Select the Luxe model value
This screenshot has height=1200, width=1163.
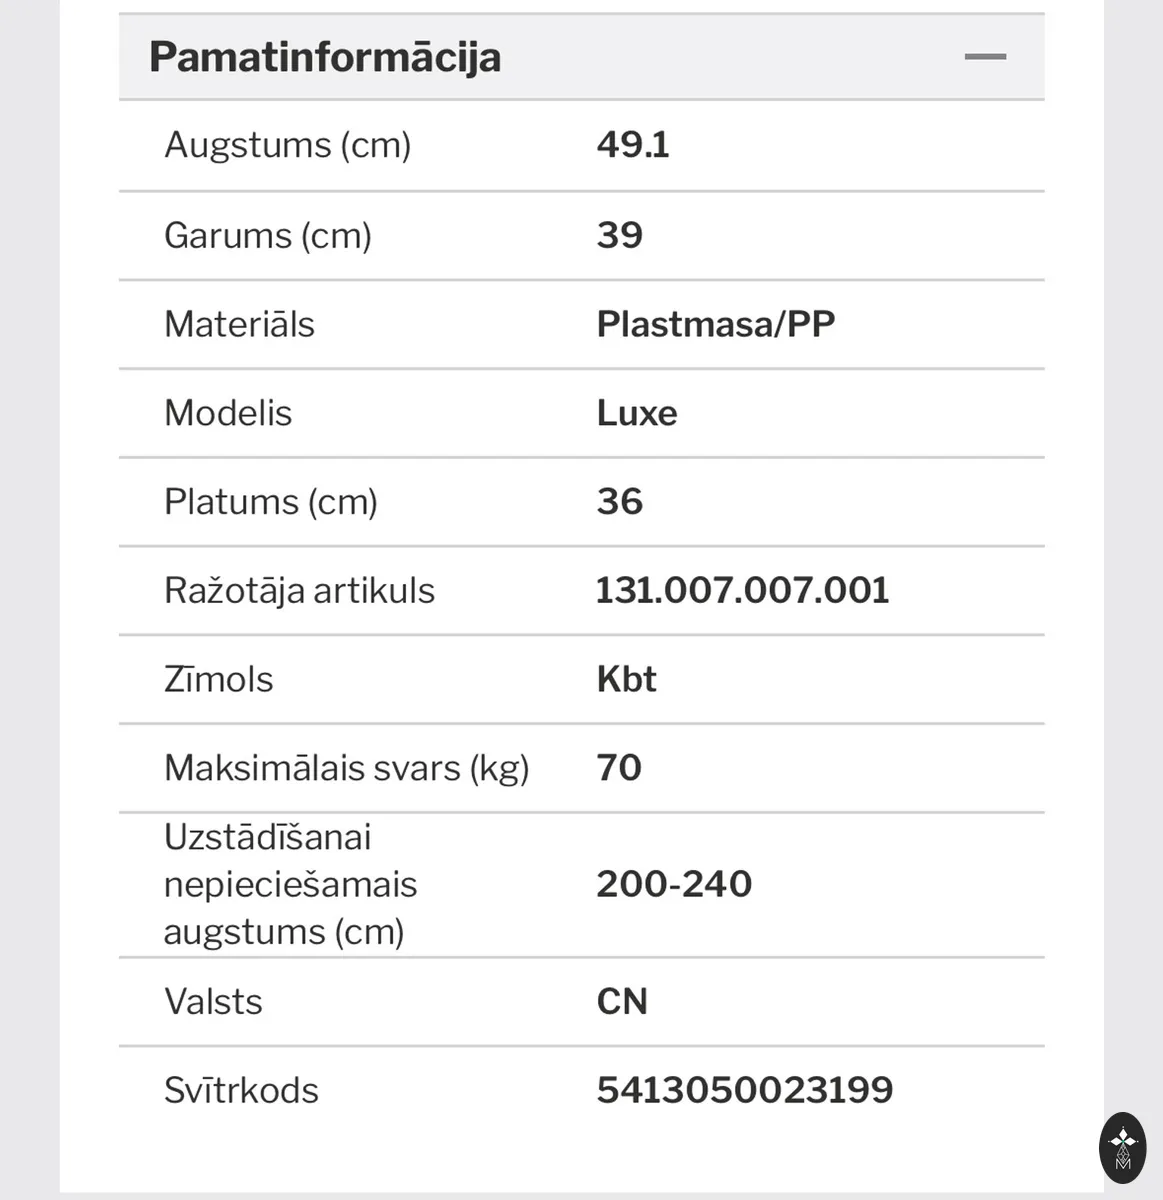point(637,413)
